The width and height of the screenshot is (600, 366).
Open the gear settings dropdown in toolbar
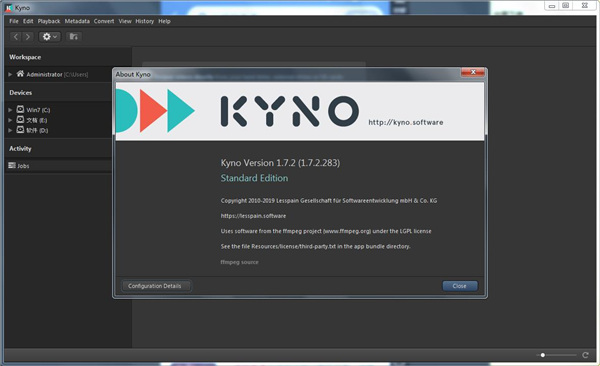pos(50,37)
